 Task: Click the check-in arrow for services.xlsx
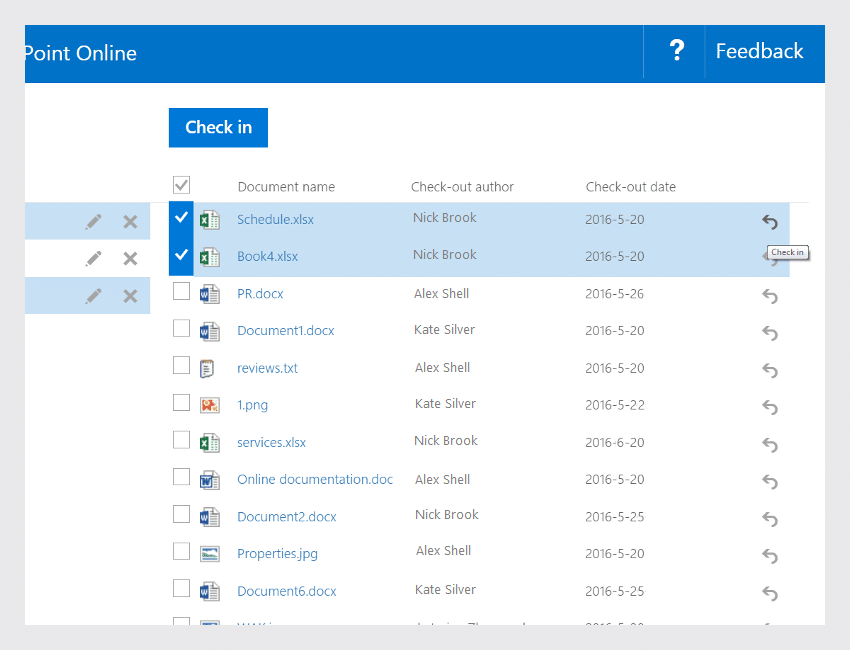point(770,445)
